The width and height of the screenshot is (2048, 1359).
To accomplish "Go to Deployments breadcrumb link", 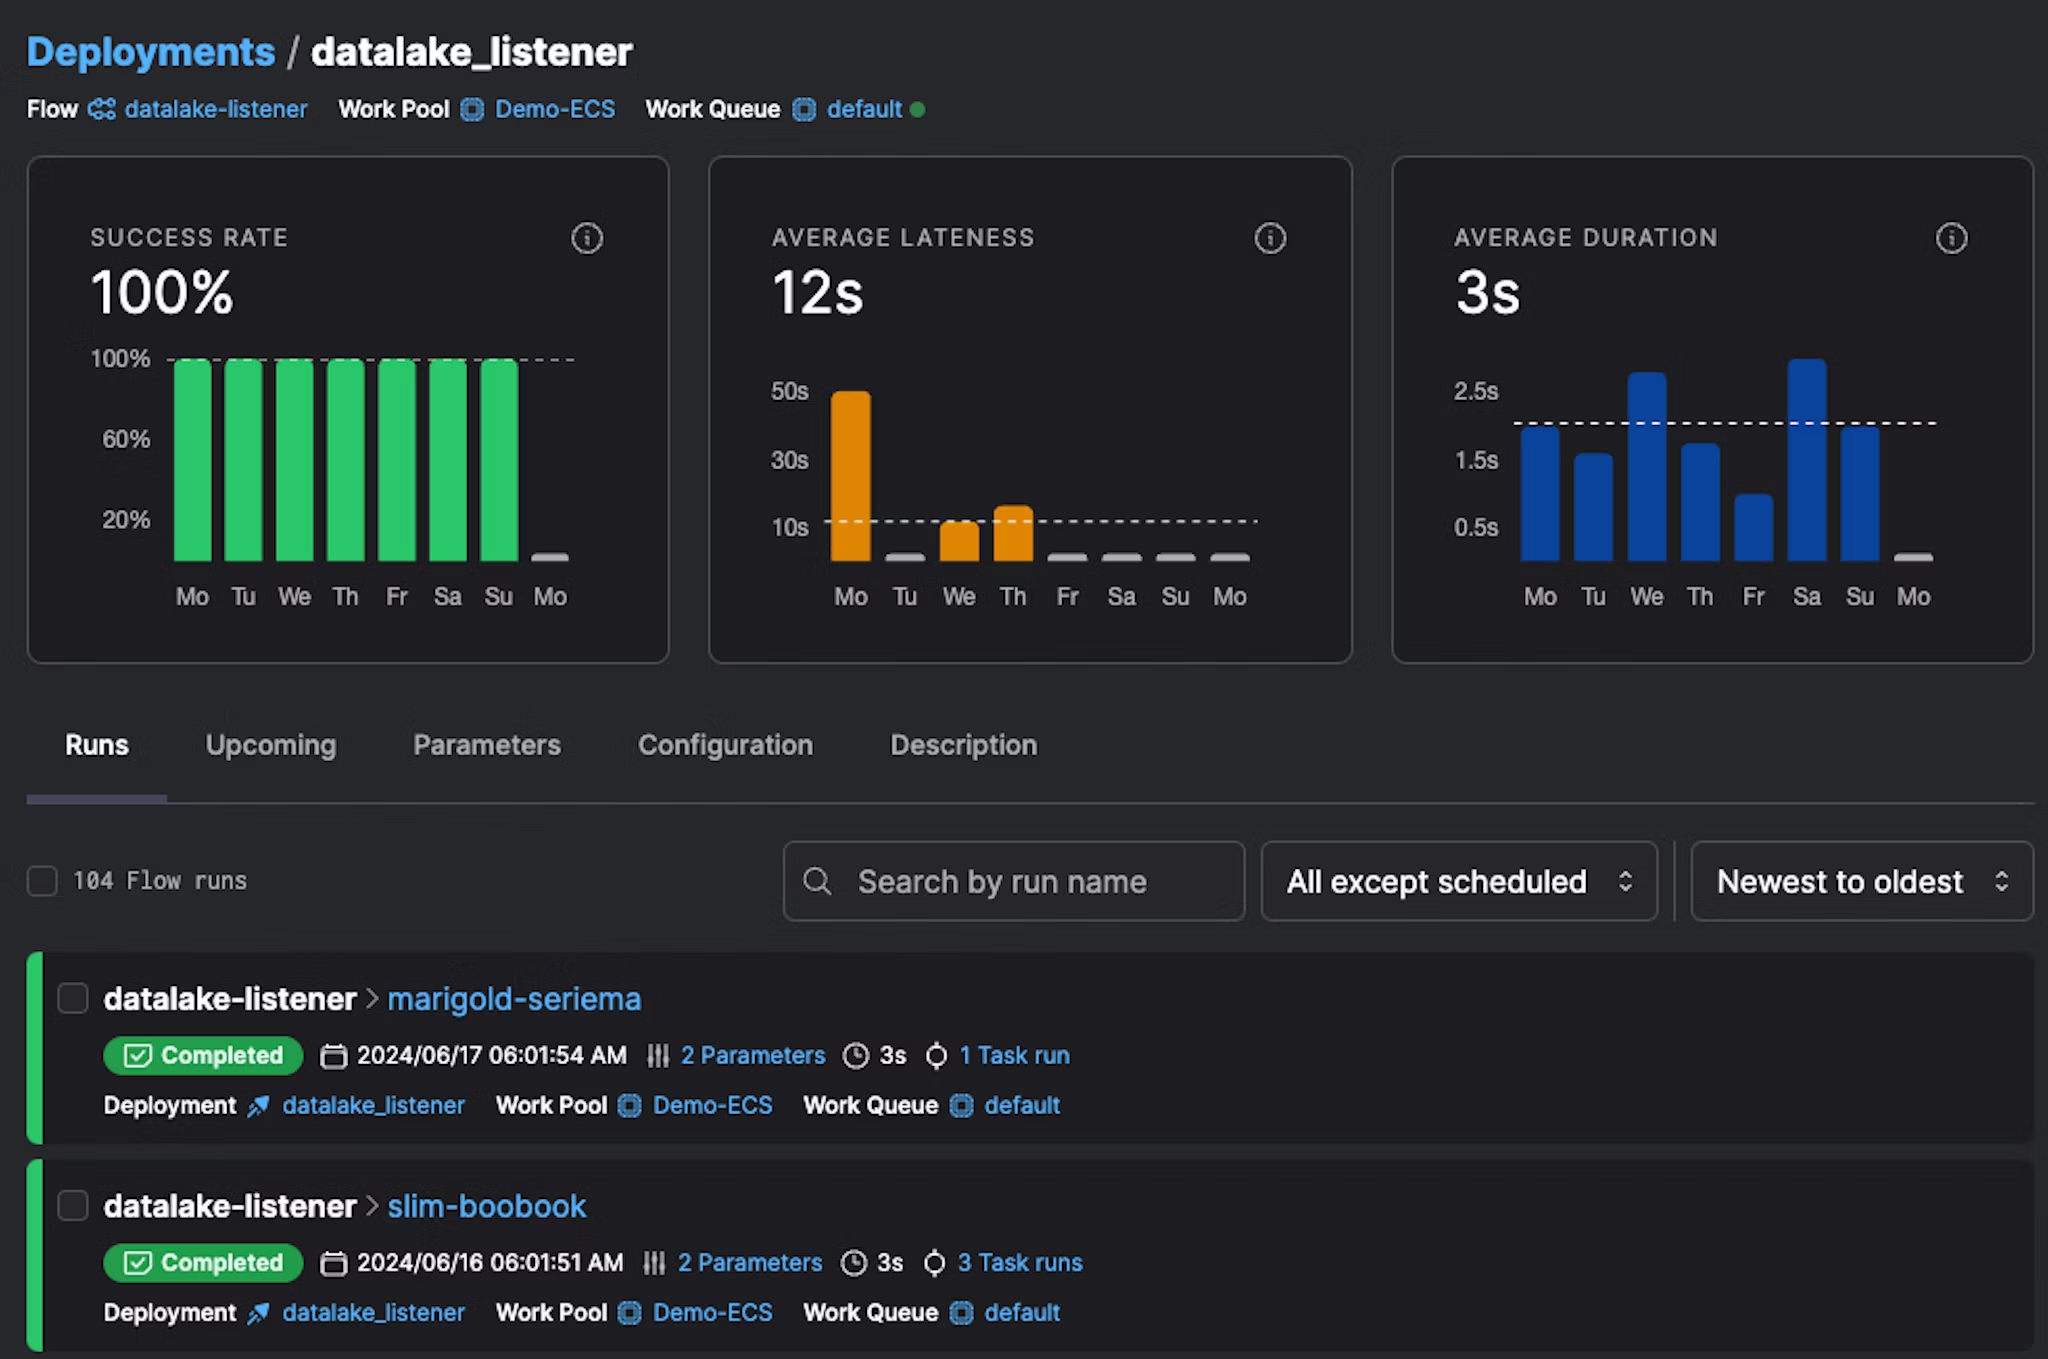I will pyautogui.click(x=151, y=52).
